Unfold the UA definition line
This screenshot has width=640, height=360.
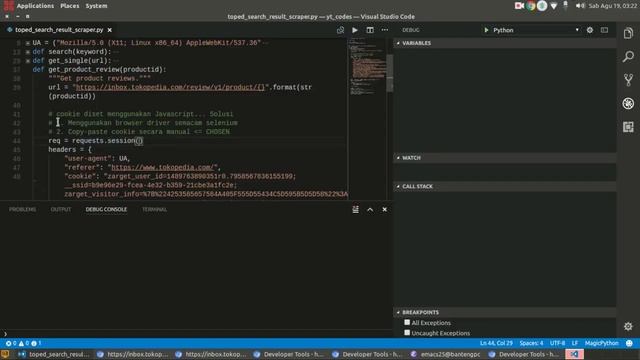(x=28, y=43)
